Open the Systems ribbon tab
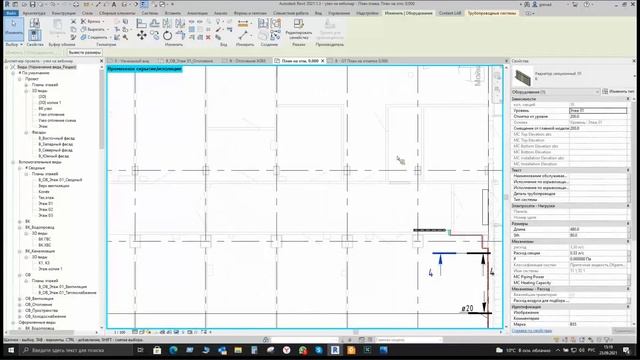Image resolution: width=640 pixels, height=360 pixels. click(150, 13)
